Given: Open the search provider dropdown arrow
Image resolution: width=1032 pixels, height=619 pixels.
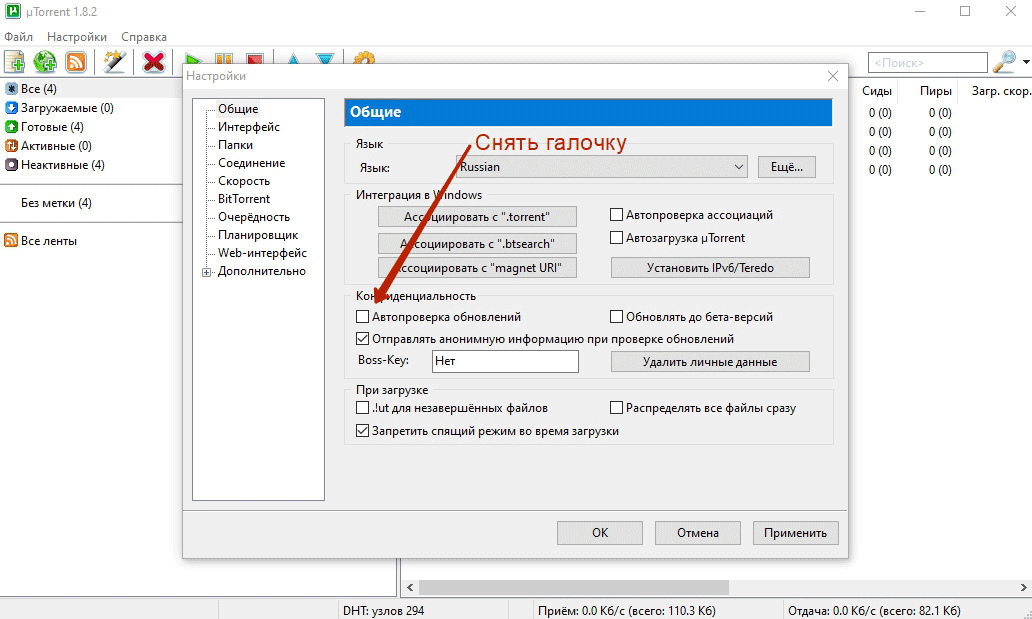Looking at the screenshot, I should [x=1026, y=63].
